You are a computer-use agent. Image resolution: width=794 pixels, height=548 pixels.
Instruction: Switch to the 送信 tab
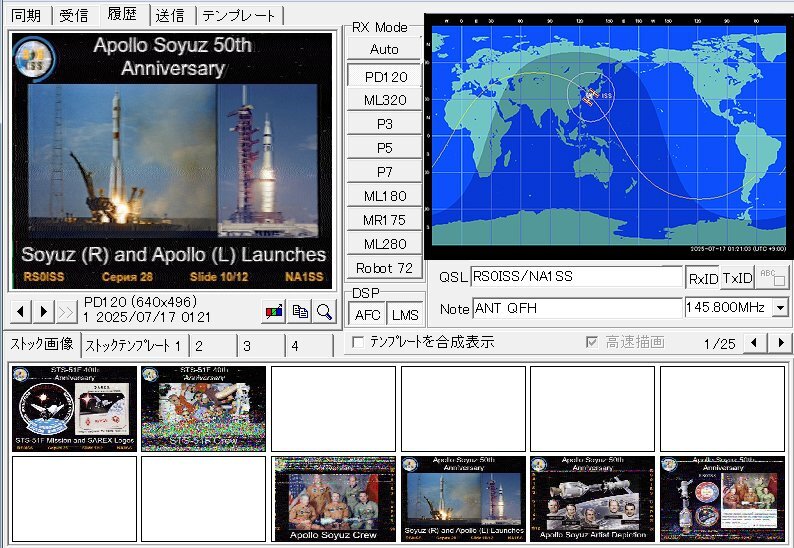(x=170, y=16)
